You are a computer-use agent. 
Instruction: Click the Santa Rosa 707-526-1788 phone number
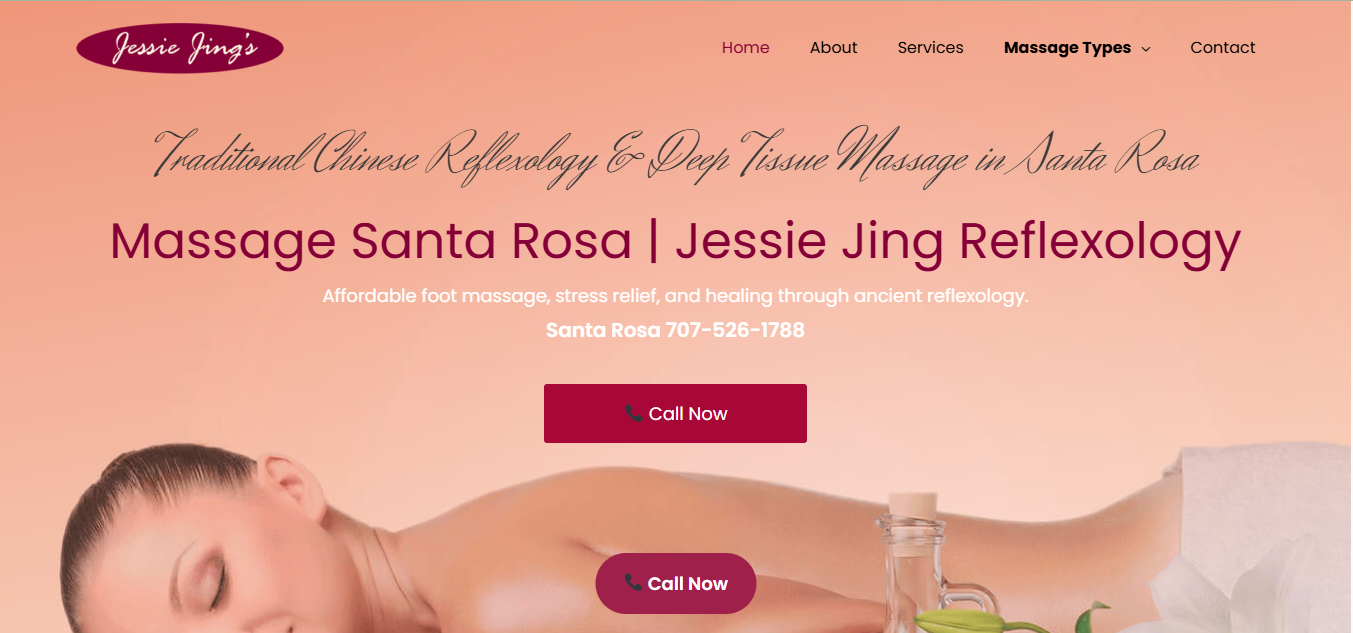pos(675,330)
